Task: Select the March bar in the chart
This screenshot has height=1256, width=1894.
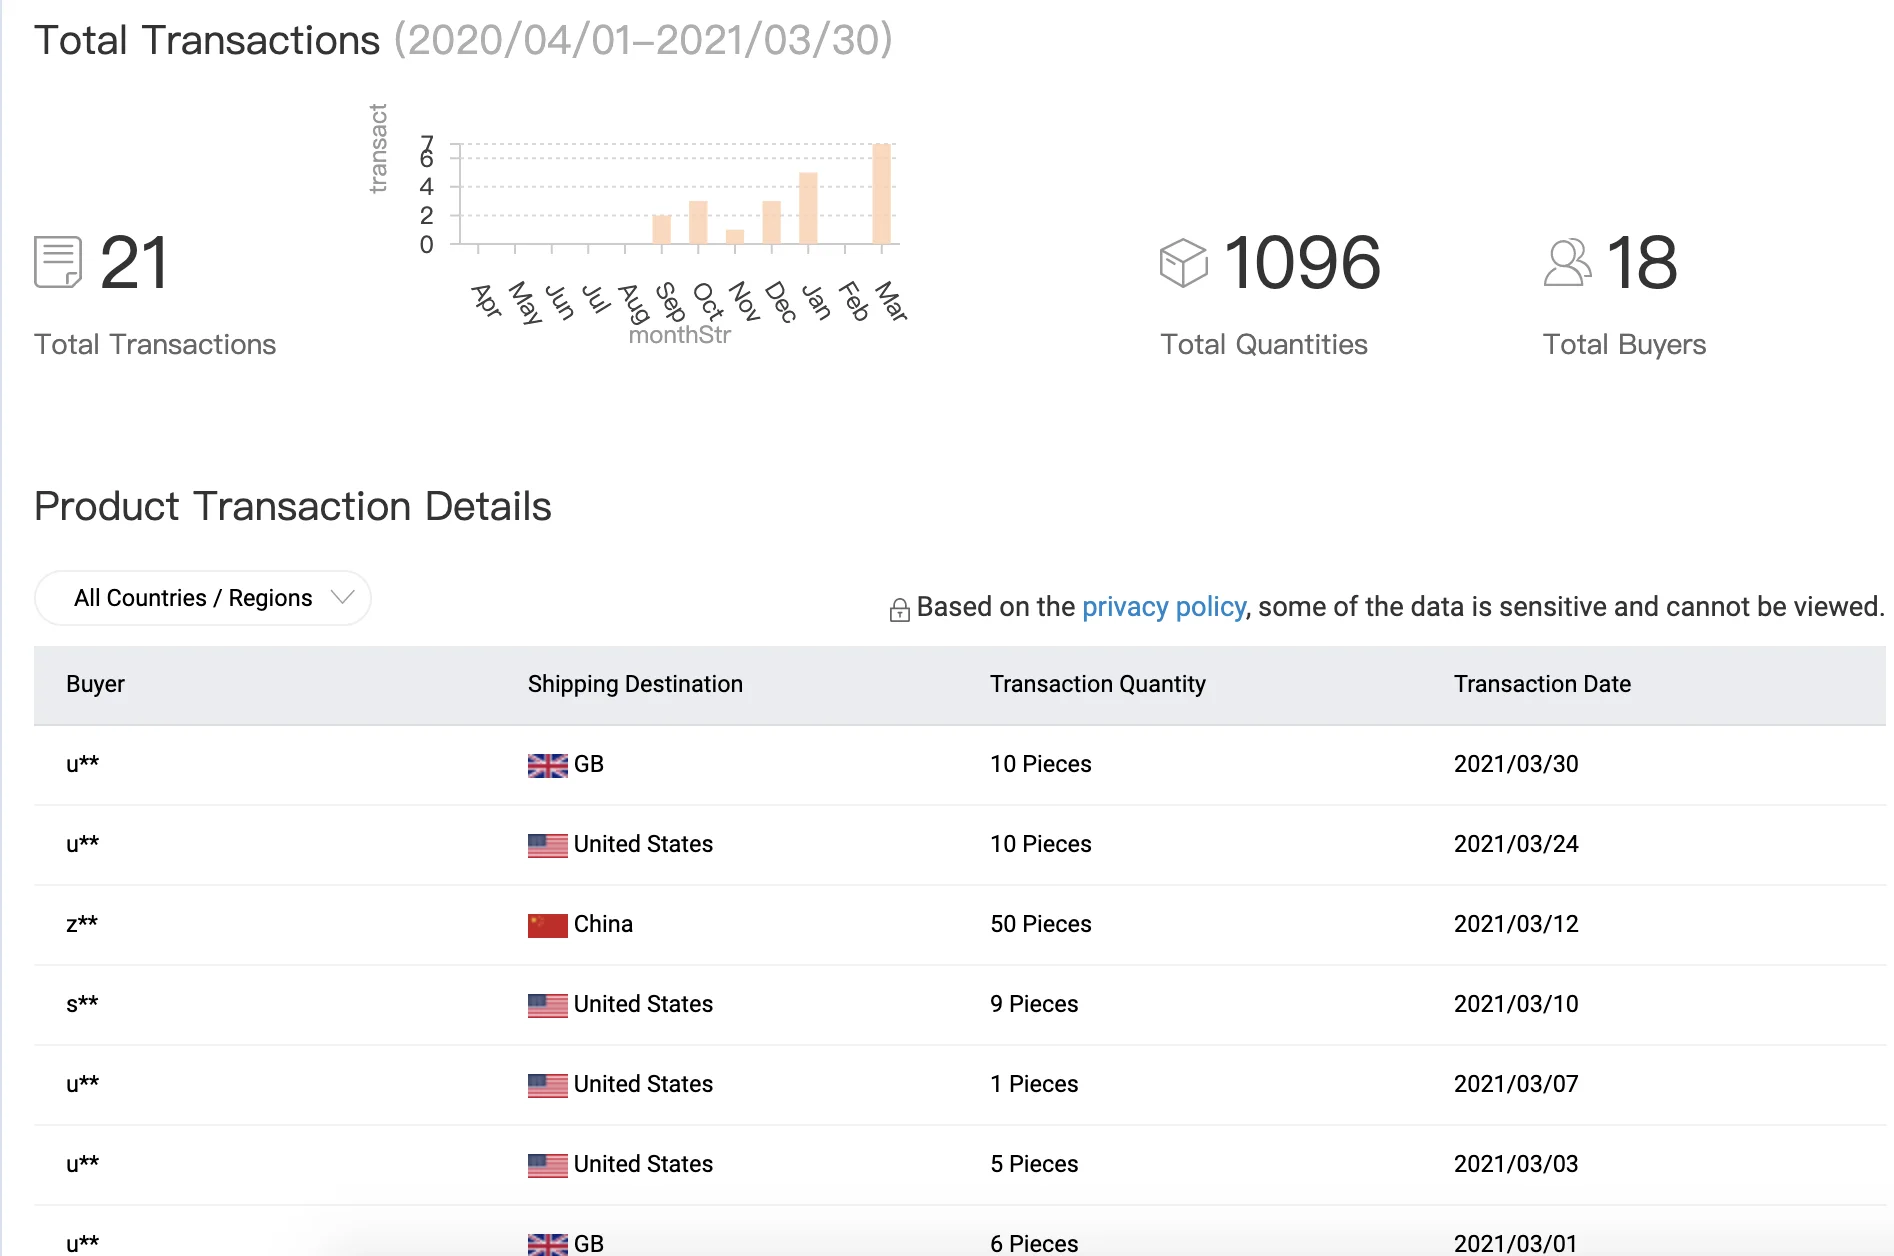Action: click(881, 194)
